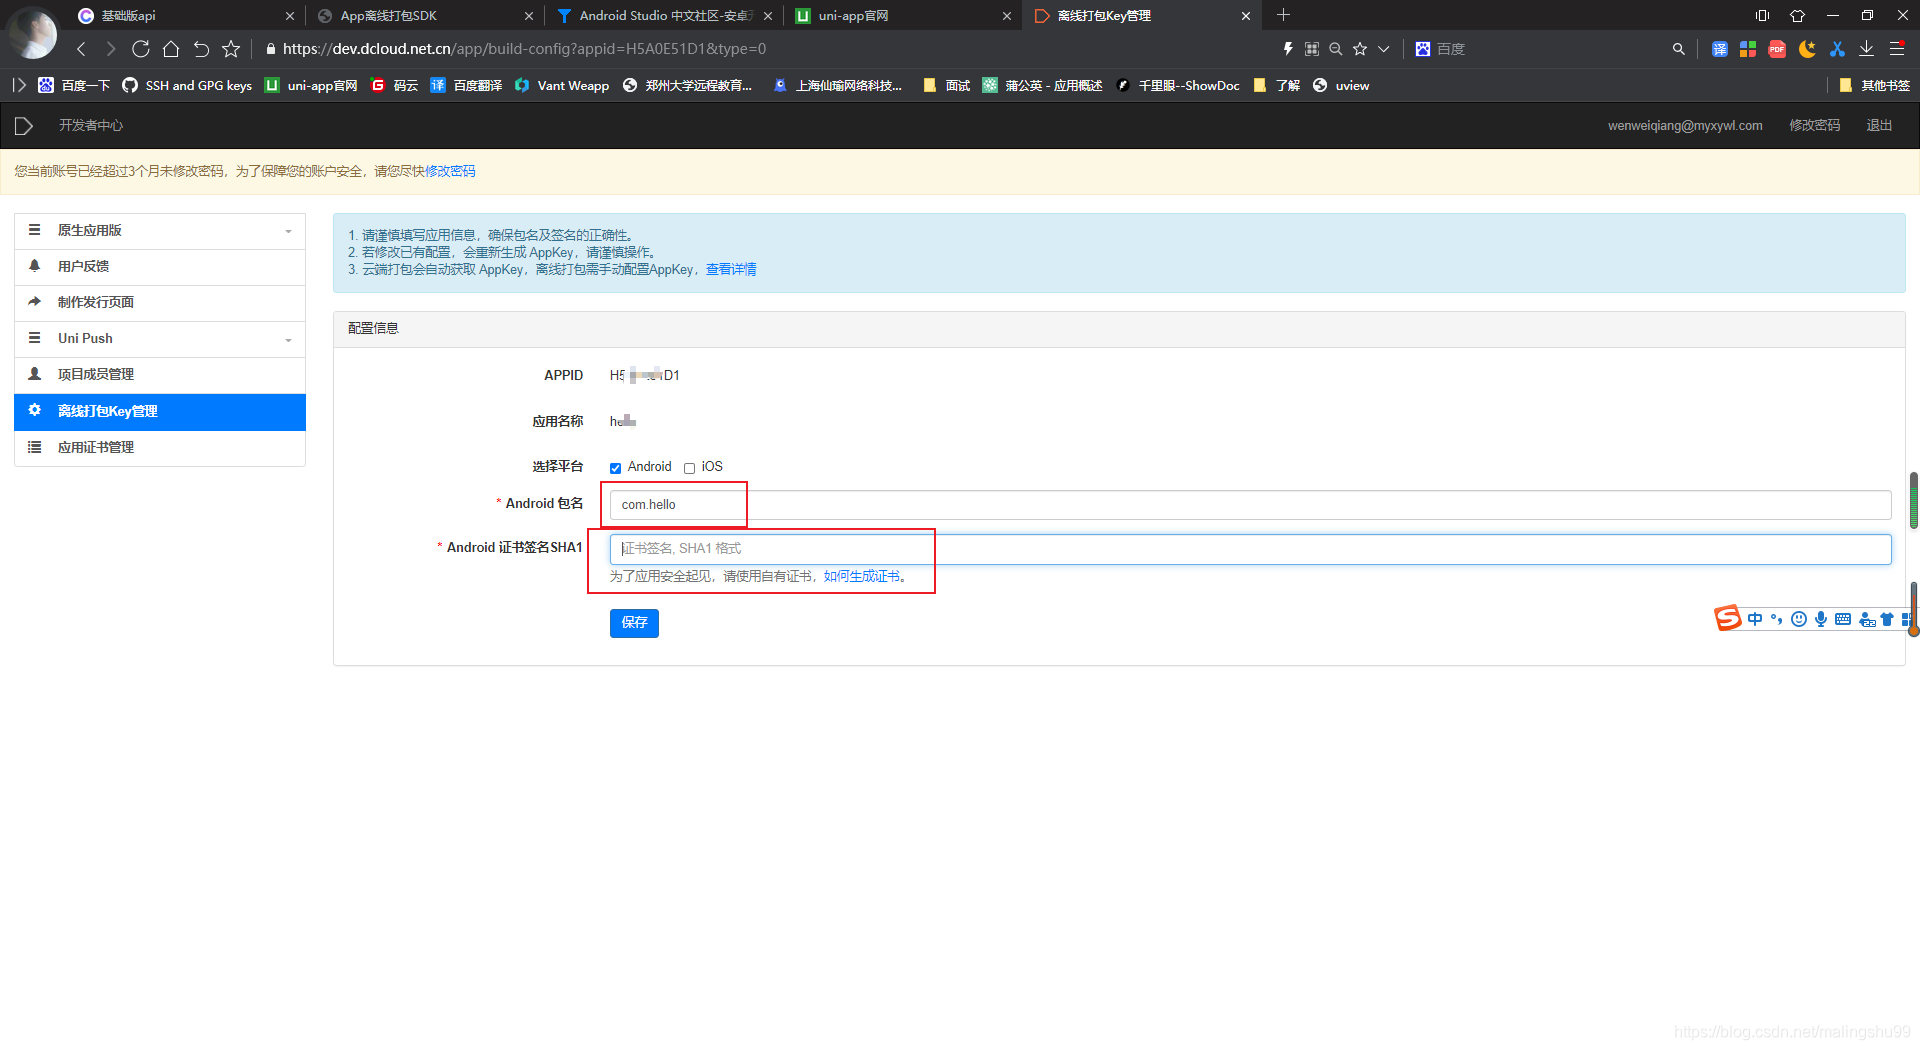Open the 其他书签 bookmarks folder

pyautogui.click(x=1874, y=86)
